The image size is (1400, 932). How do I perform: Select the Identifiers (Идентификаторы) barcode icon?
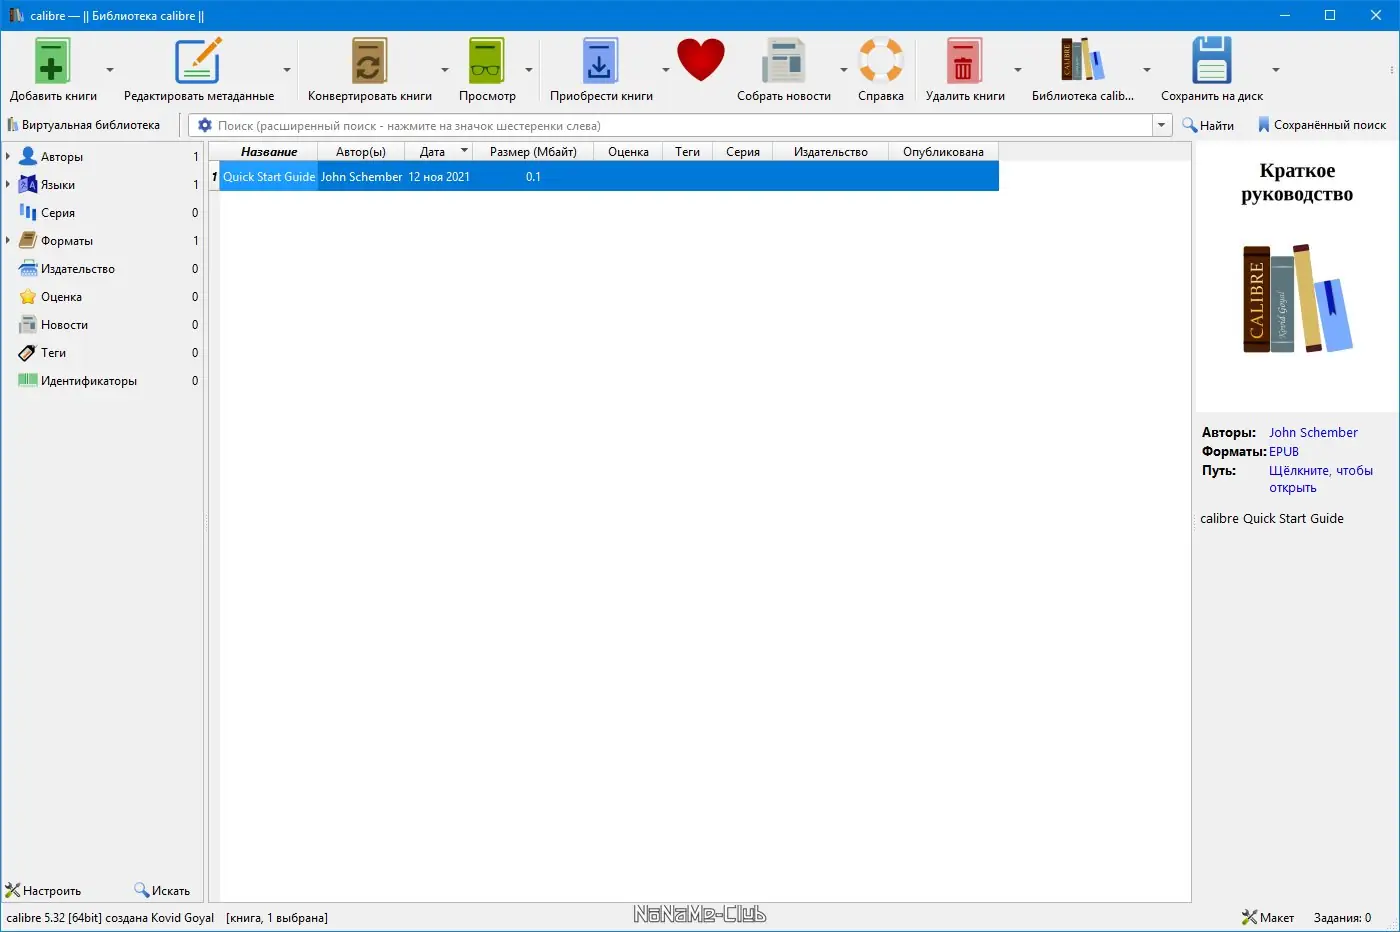(x=28, y=380)
